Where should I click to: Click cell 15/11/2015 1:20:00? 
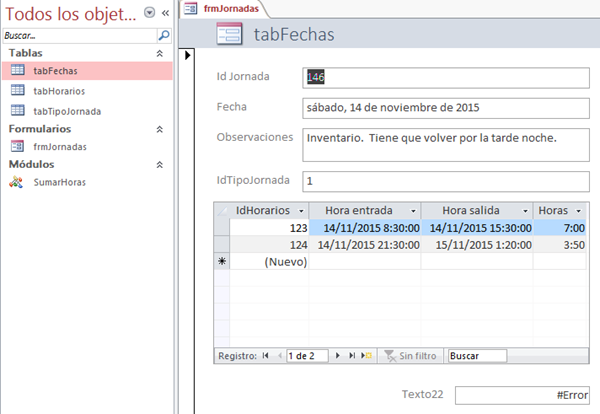(477, 244)
